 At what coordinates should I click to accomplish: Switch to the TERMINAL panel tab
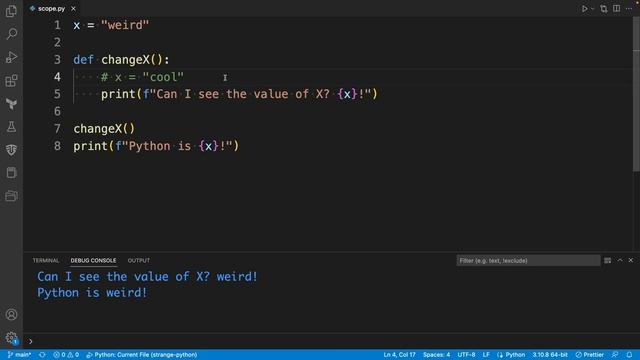46,260
